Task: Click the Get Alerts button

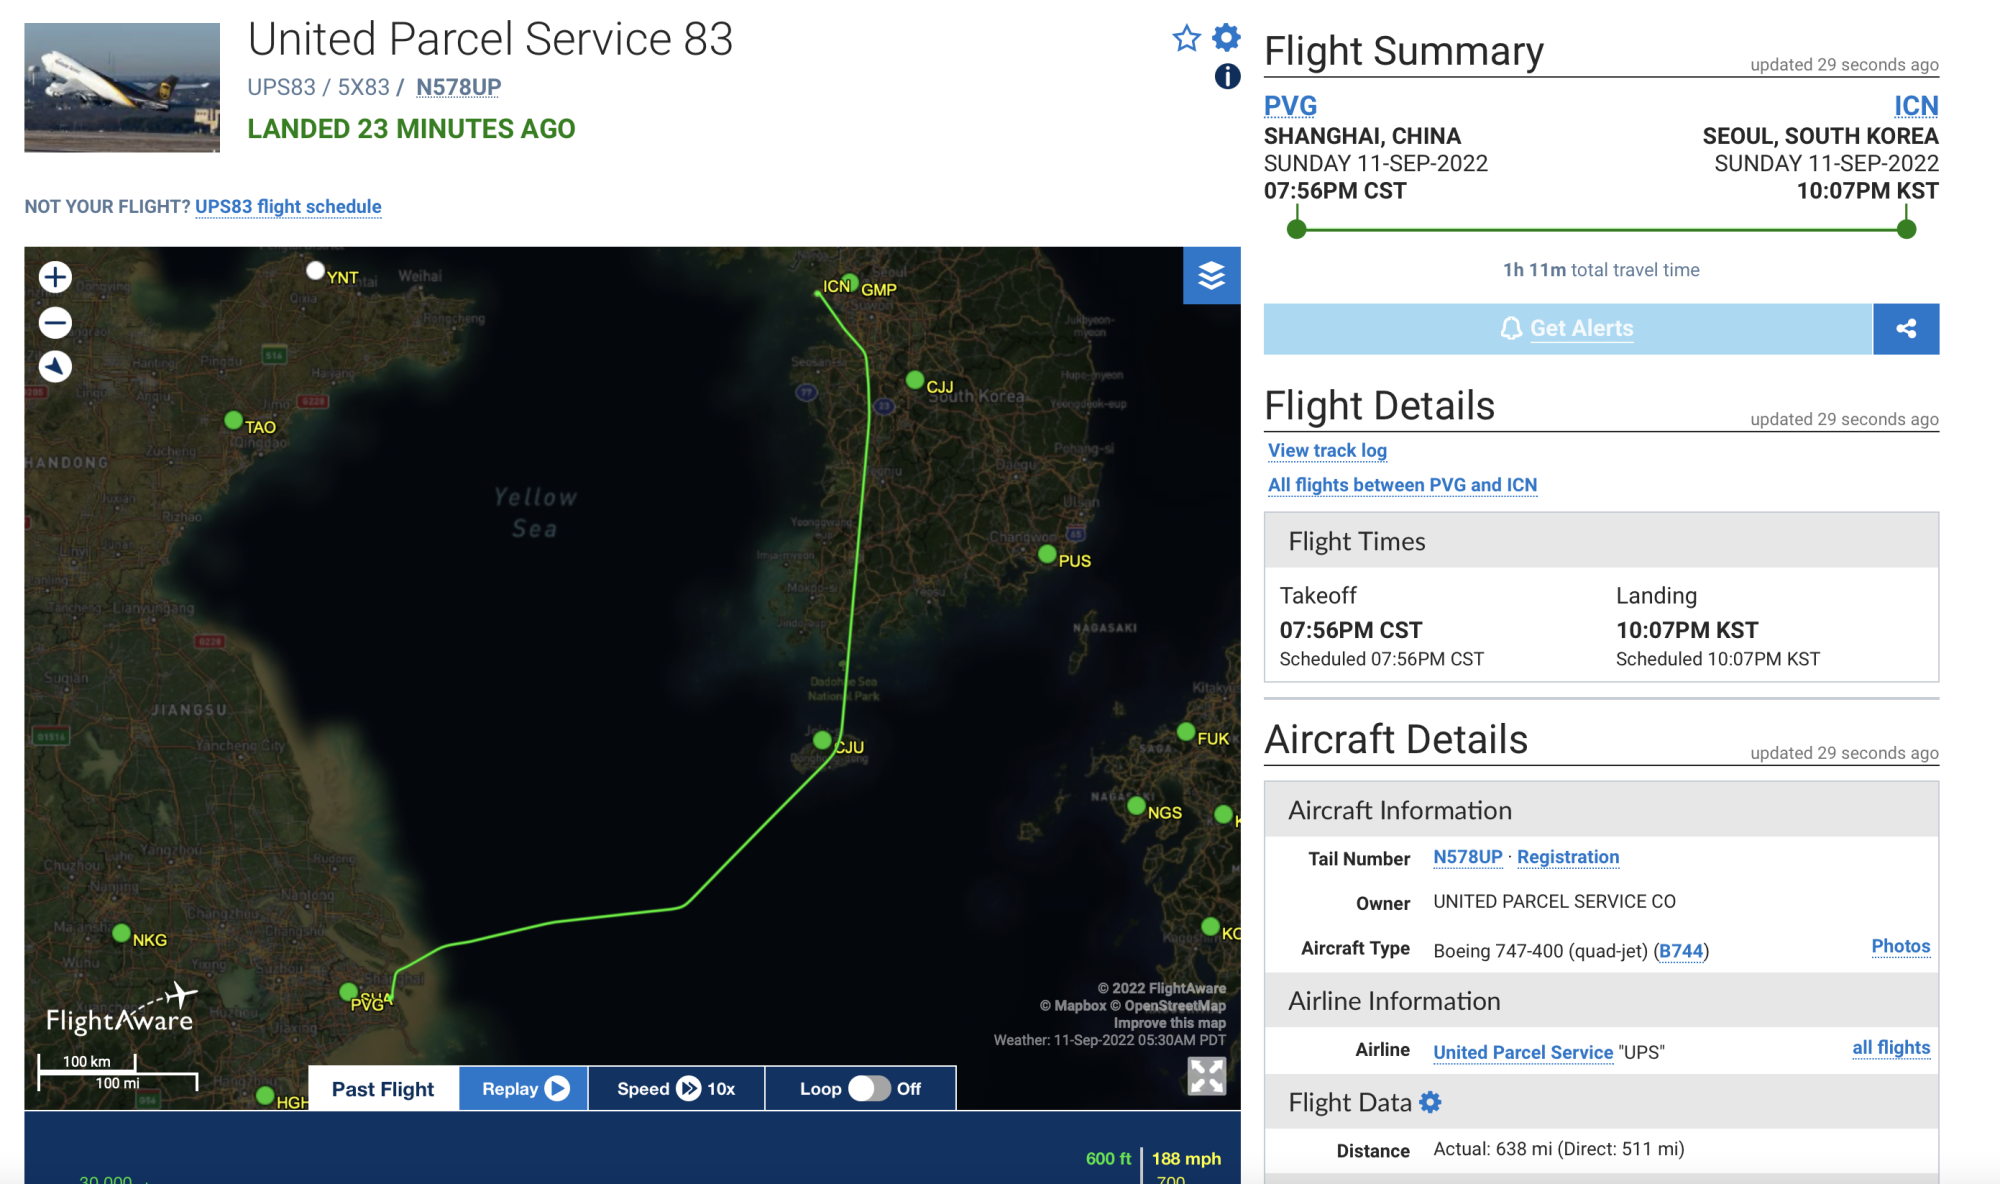Action: (x=1567, y=328)
